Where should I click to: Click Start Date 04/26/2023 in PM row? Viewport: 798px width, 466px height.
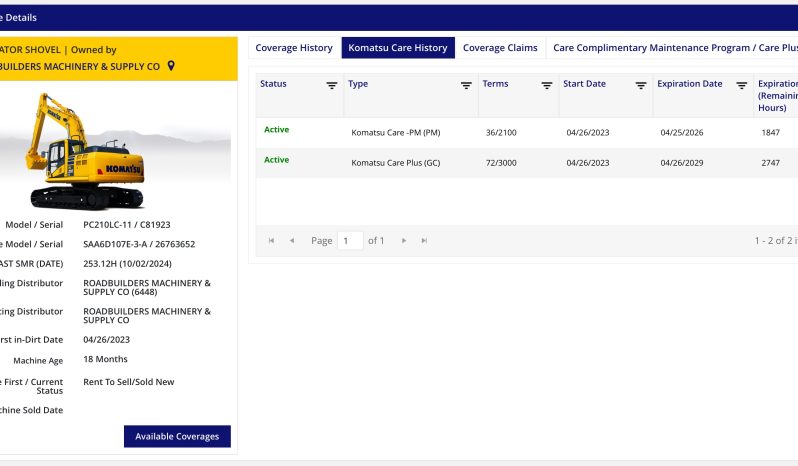tap(587, 133)
